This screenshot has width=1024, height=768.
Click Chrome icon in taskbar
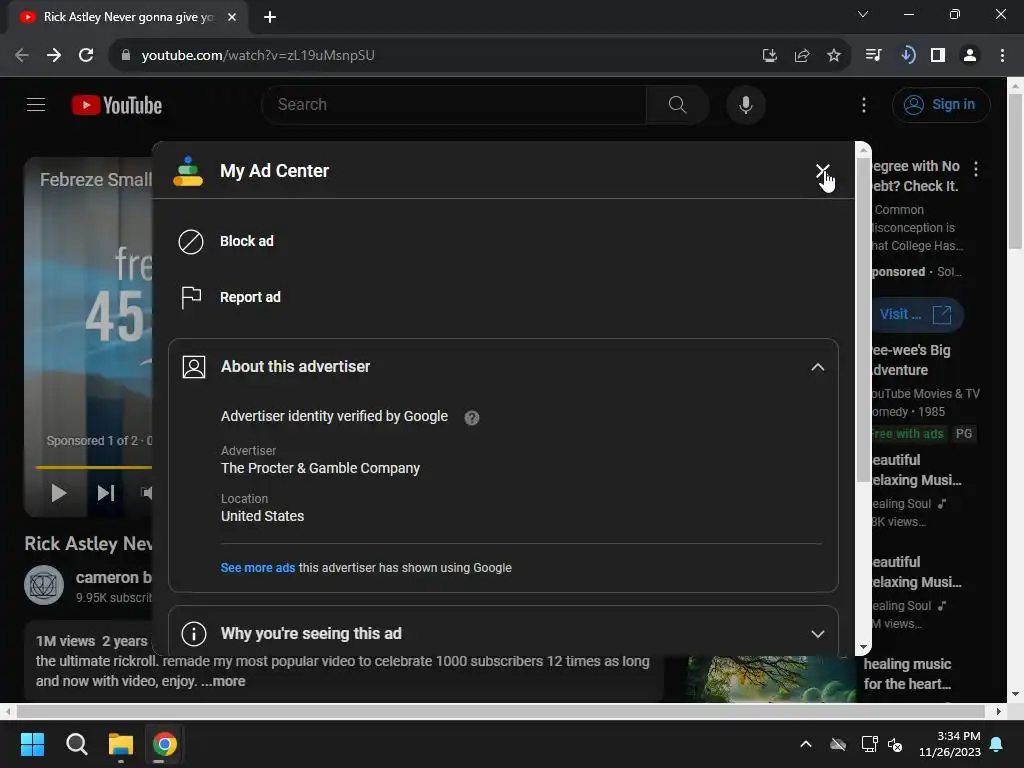[x=165, y=744]
